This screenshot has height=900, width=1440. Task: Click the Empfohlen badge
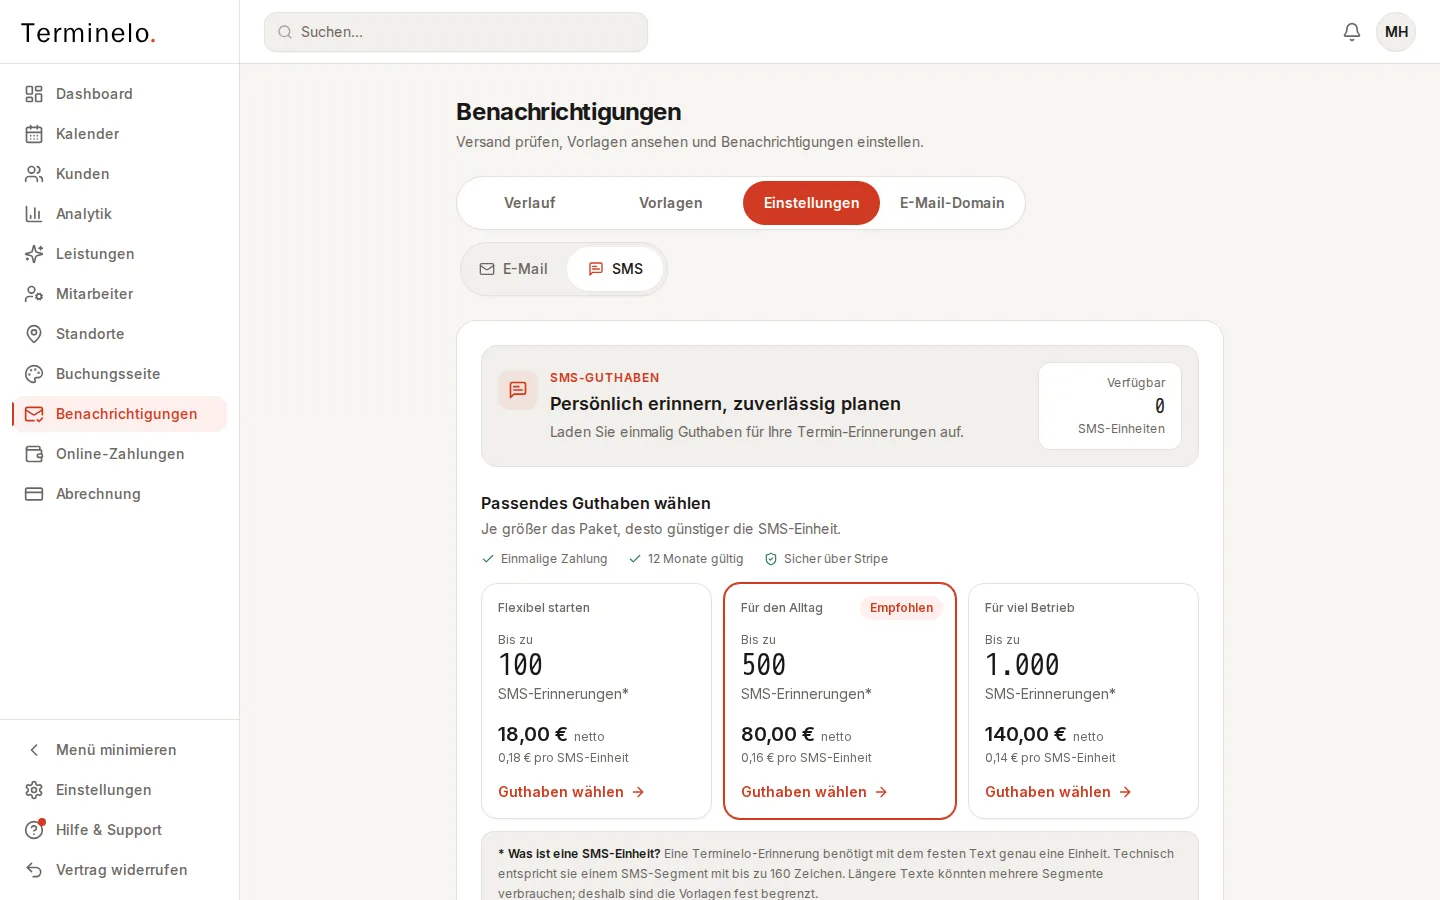click(901, 608)
